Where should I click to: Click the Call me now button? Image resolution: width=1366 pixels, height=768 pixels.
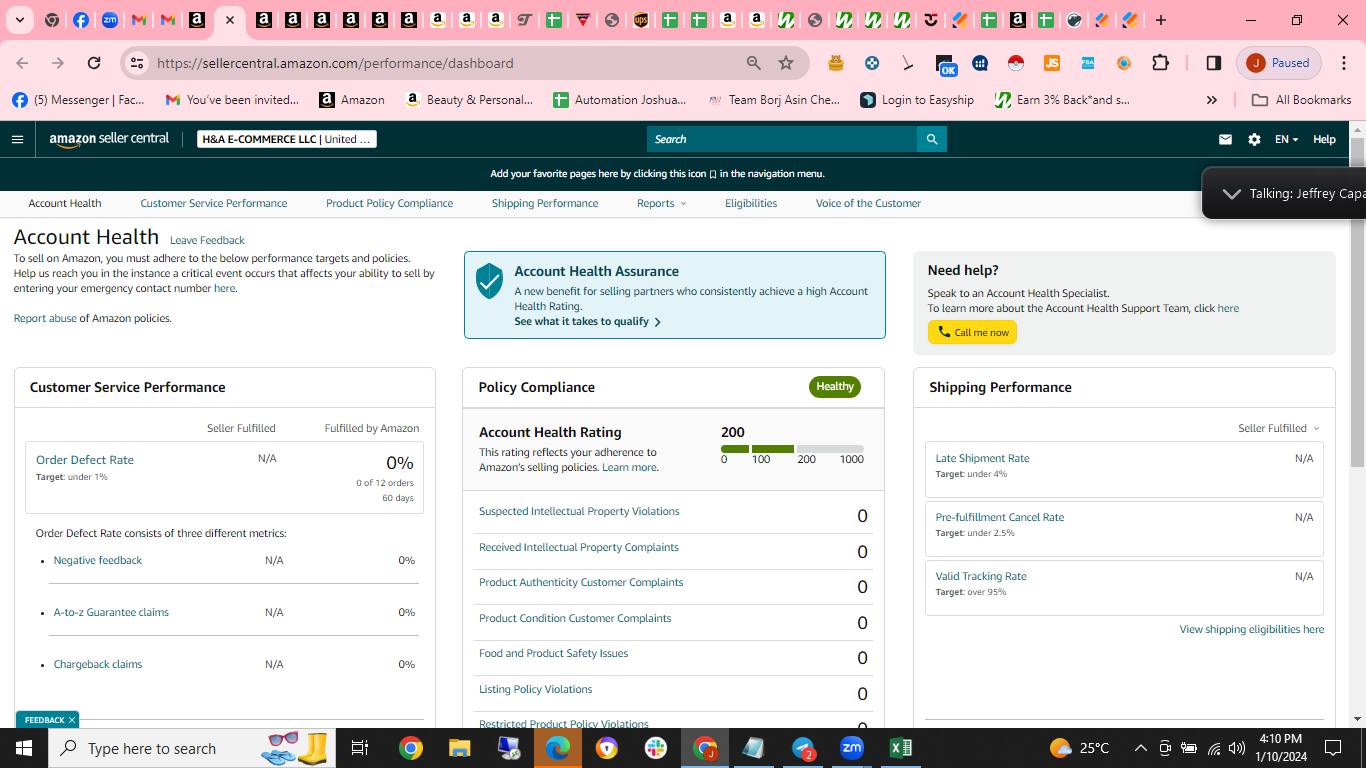[x=972, y=332]
